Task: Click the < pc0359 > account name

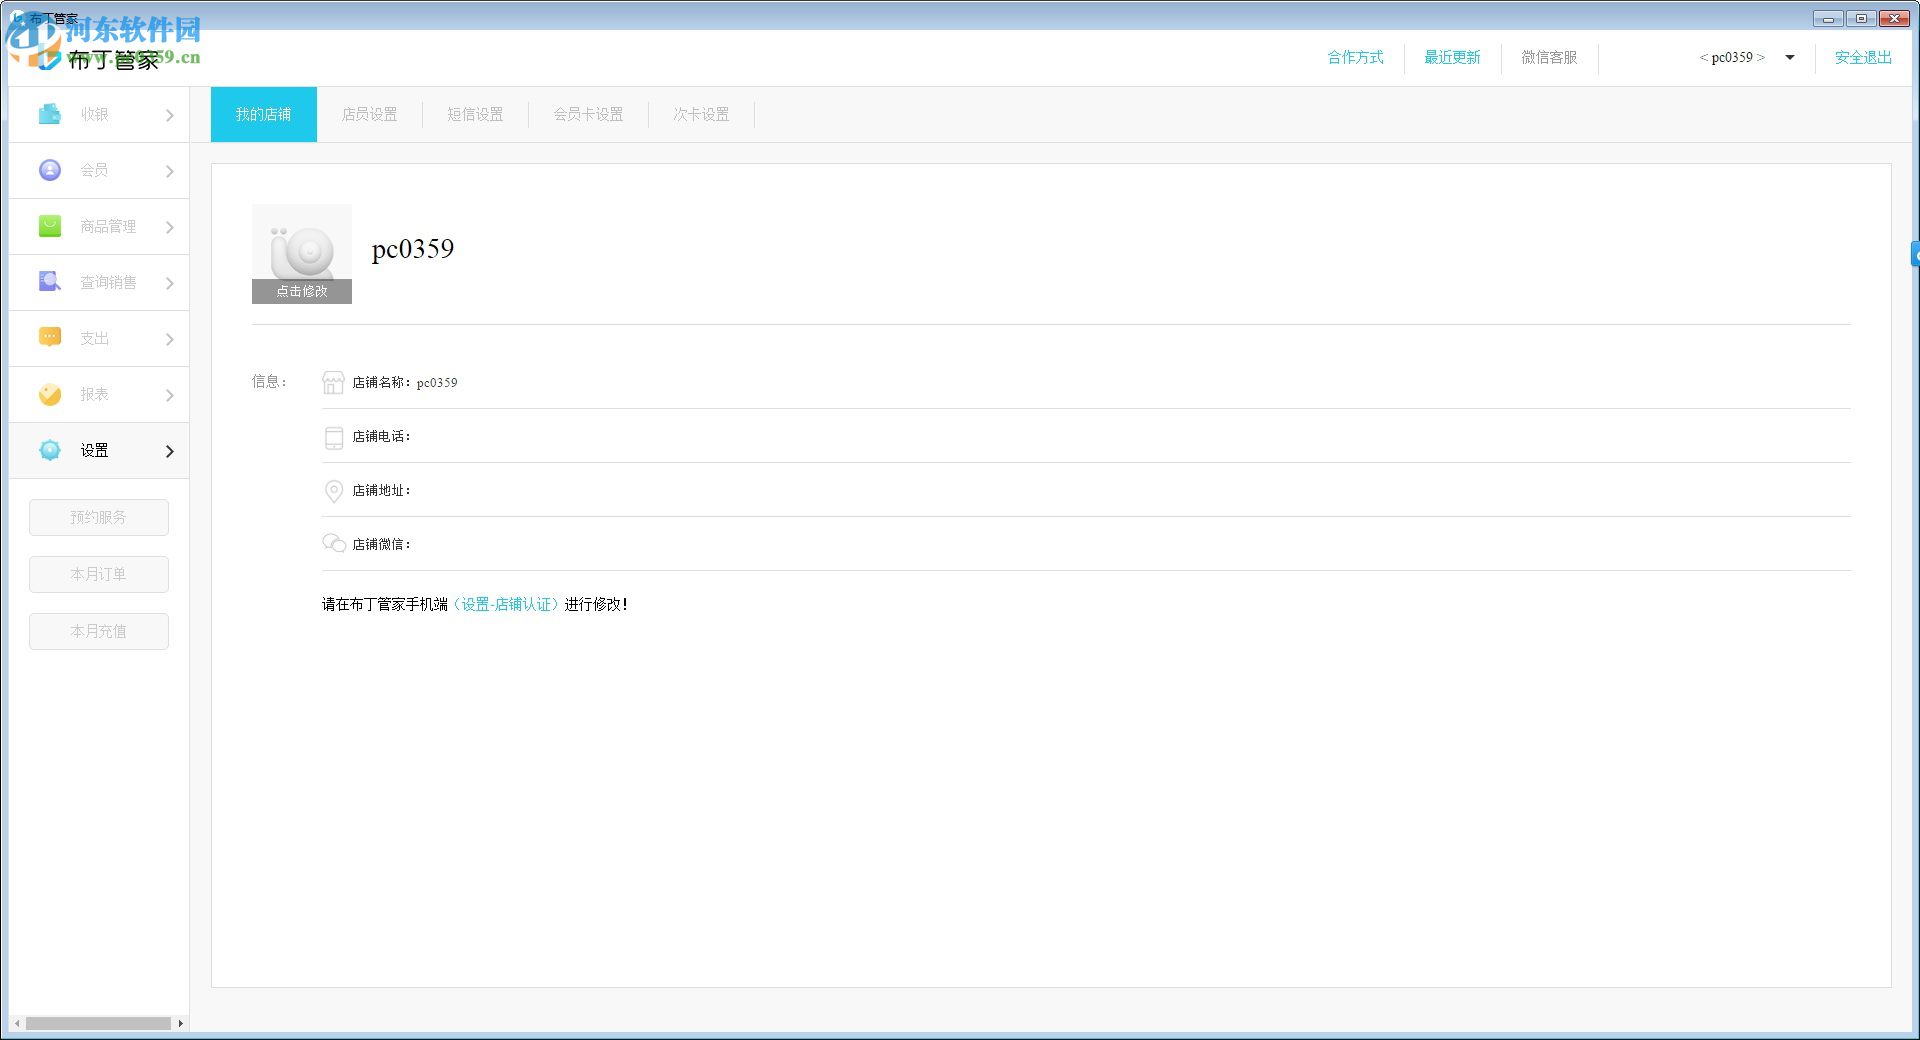Action: click(x=1732, y=57)
